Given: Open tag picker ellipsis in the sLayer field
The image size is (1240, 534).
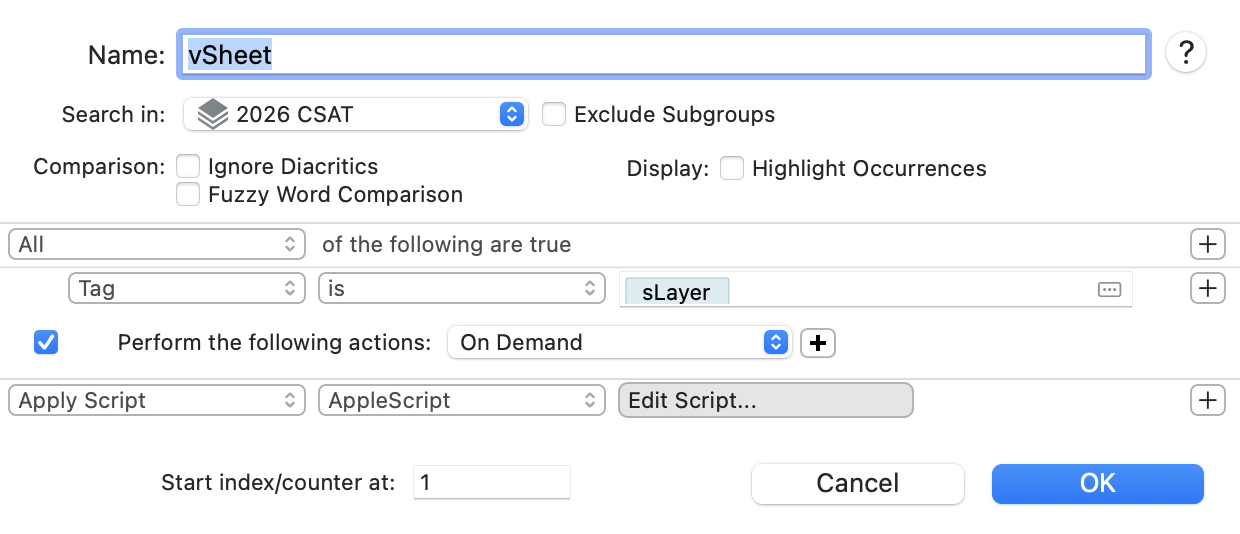Looking at the screenshot, I should pyautogui.click(x=1109, y=289).
